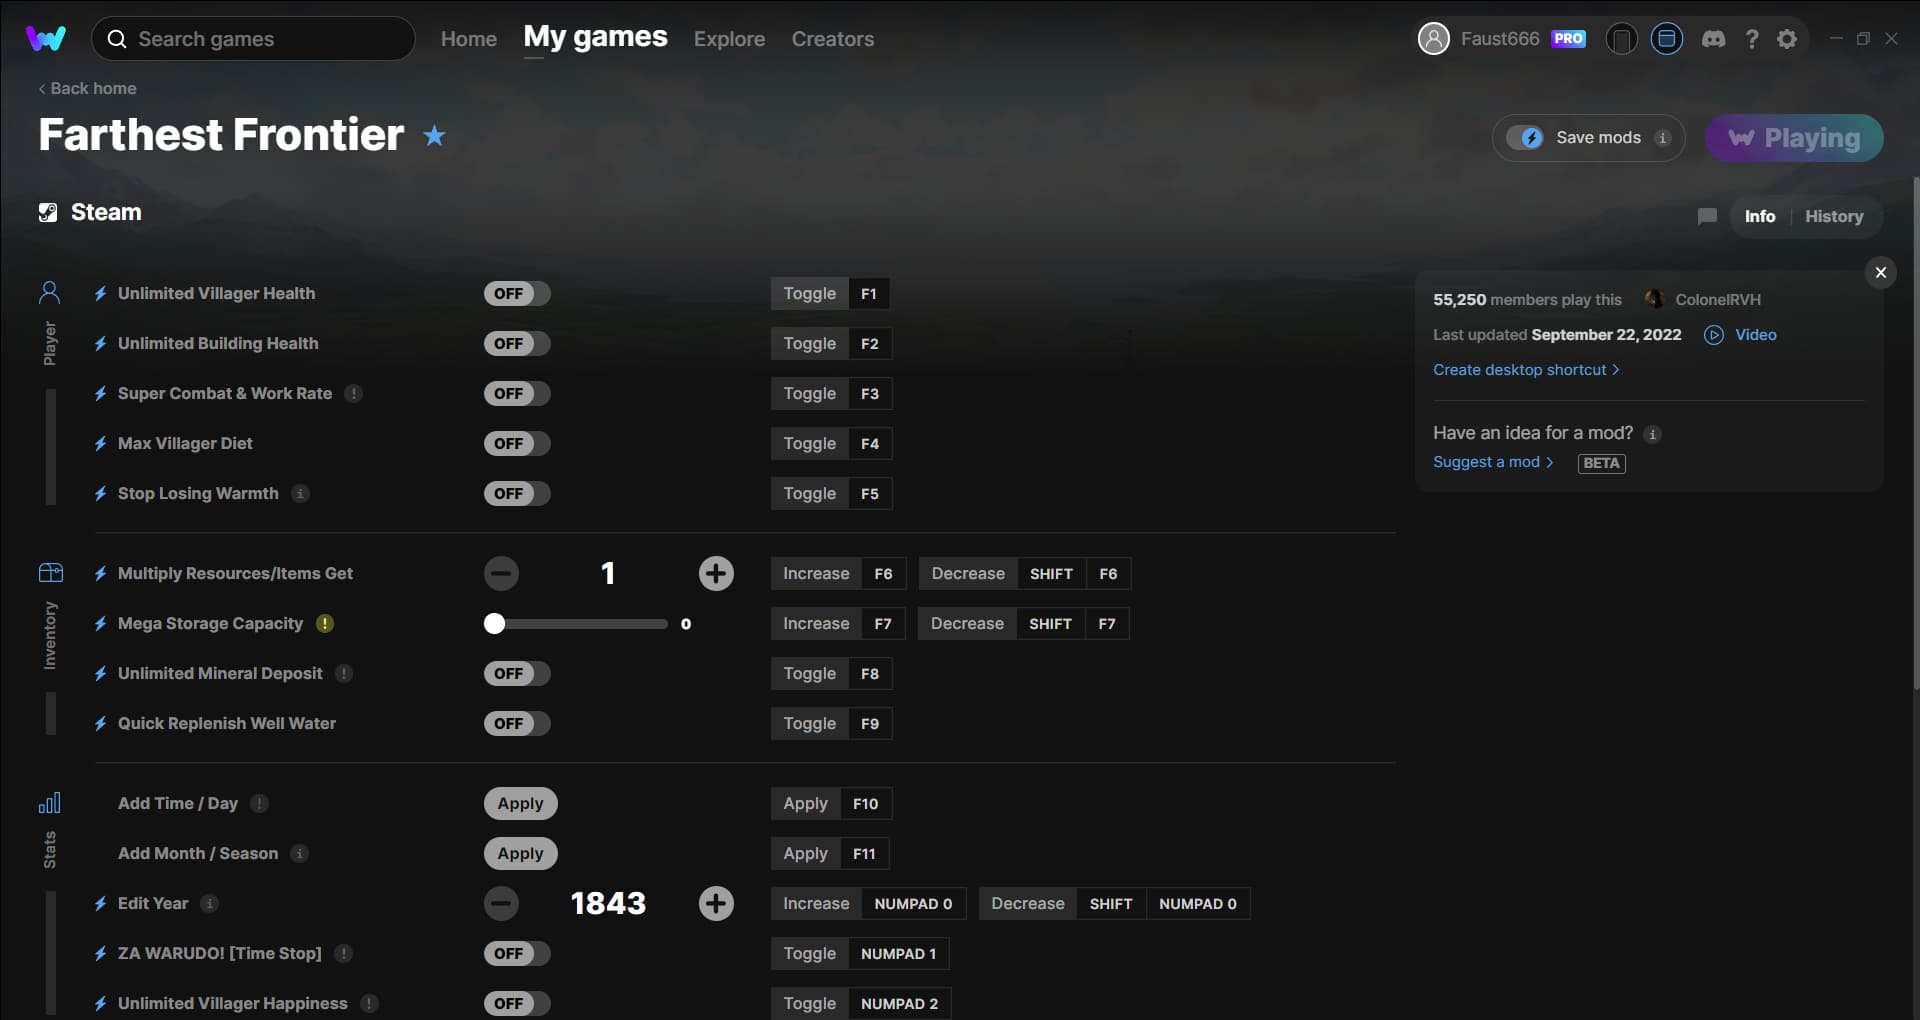Toggle Unlimited Villager Health switch
Image resolution: width=1920 pixels, height=1020 pixels.
[517, 293]
